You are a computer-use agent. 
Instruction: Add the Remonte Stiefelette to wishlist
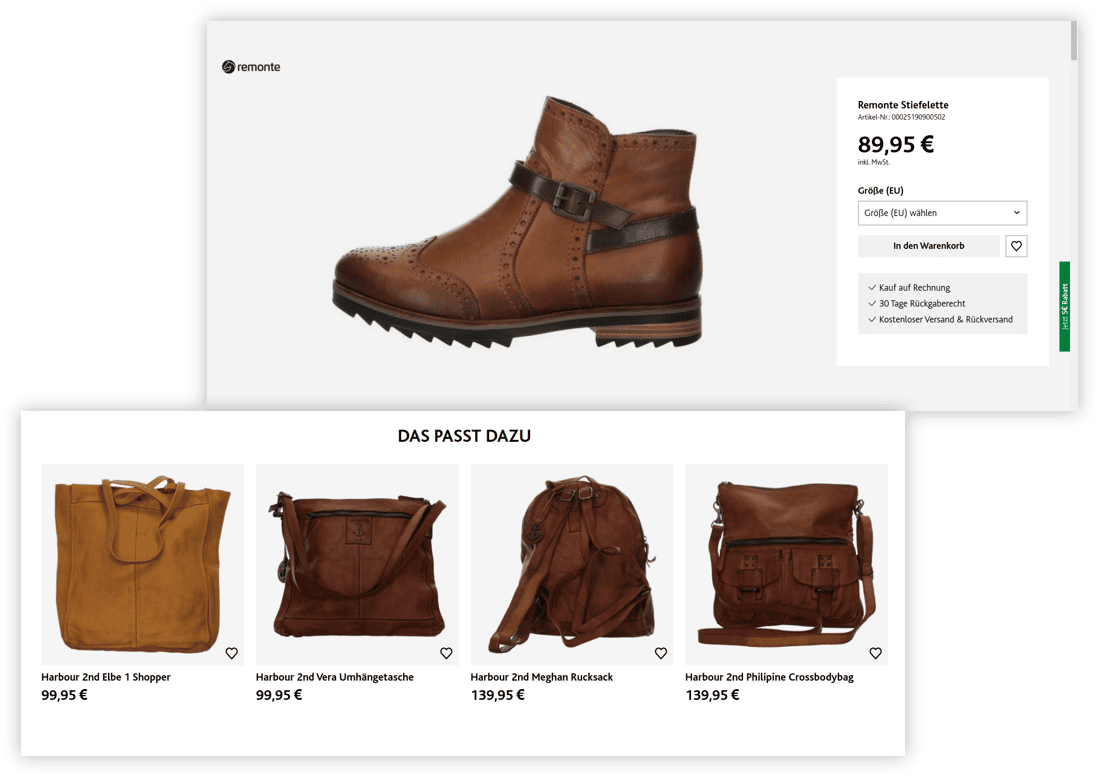click(x=1016, y=246)
